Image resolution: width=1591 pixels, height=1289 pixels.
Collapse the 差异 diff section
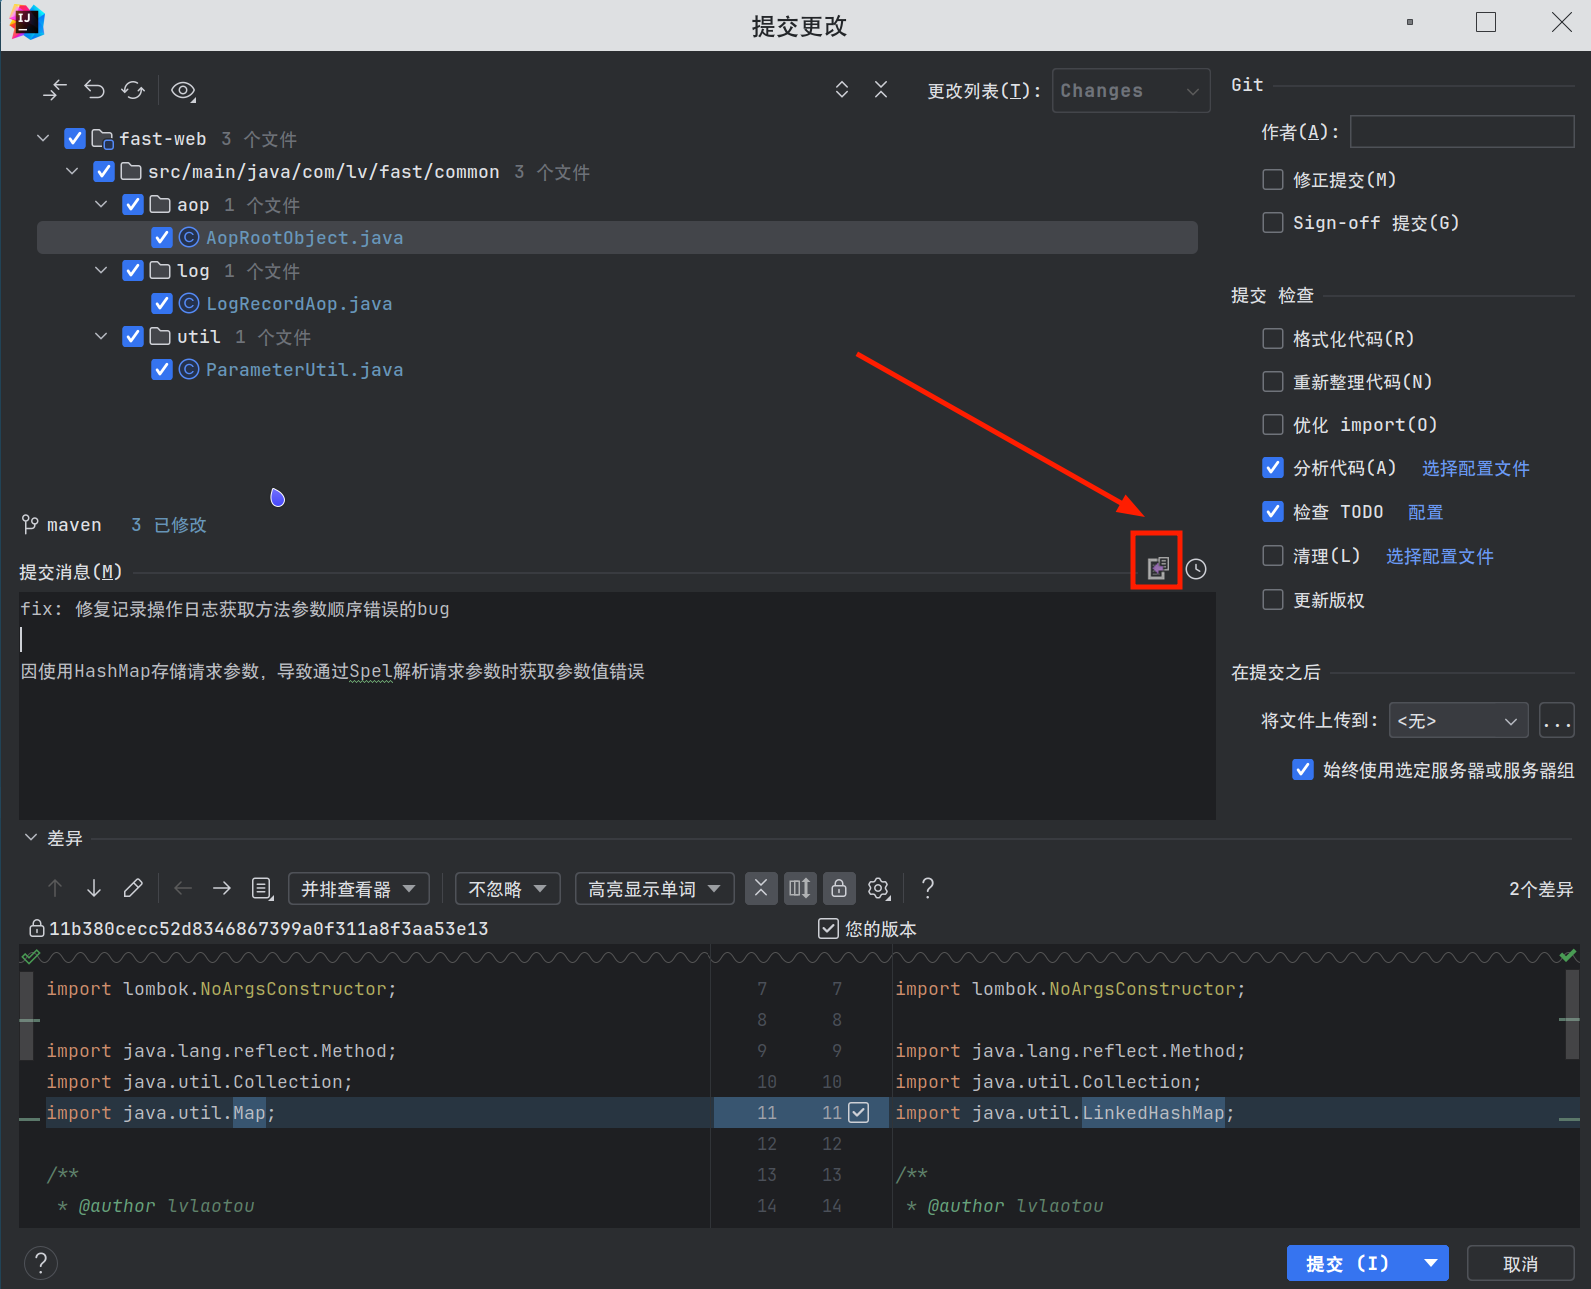(x=31, y=838)
